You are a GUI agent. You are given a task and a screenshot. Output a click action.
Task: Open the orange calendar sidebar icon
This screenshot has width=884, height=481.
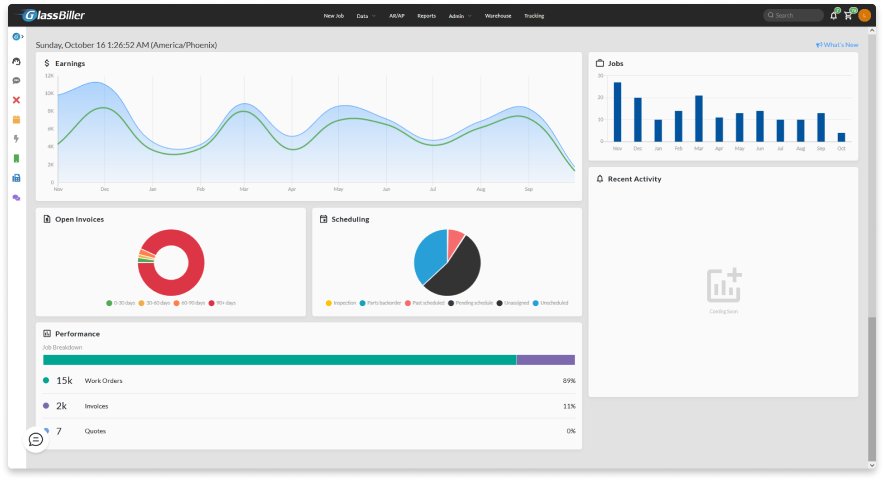[16, 119]
